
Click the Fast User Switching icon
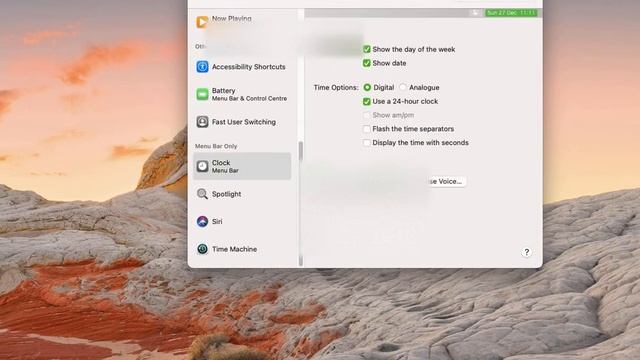click(x=202, y=122)
